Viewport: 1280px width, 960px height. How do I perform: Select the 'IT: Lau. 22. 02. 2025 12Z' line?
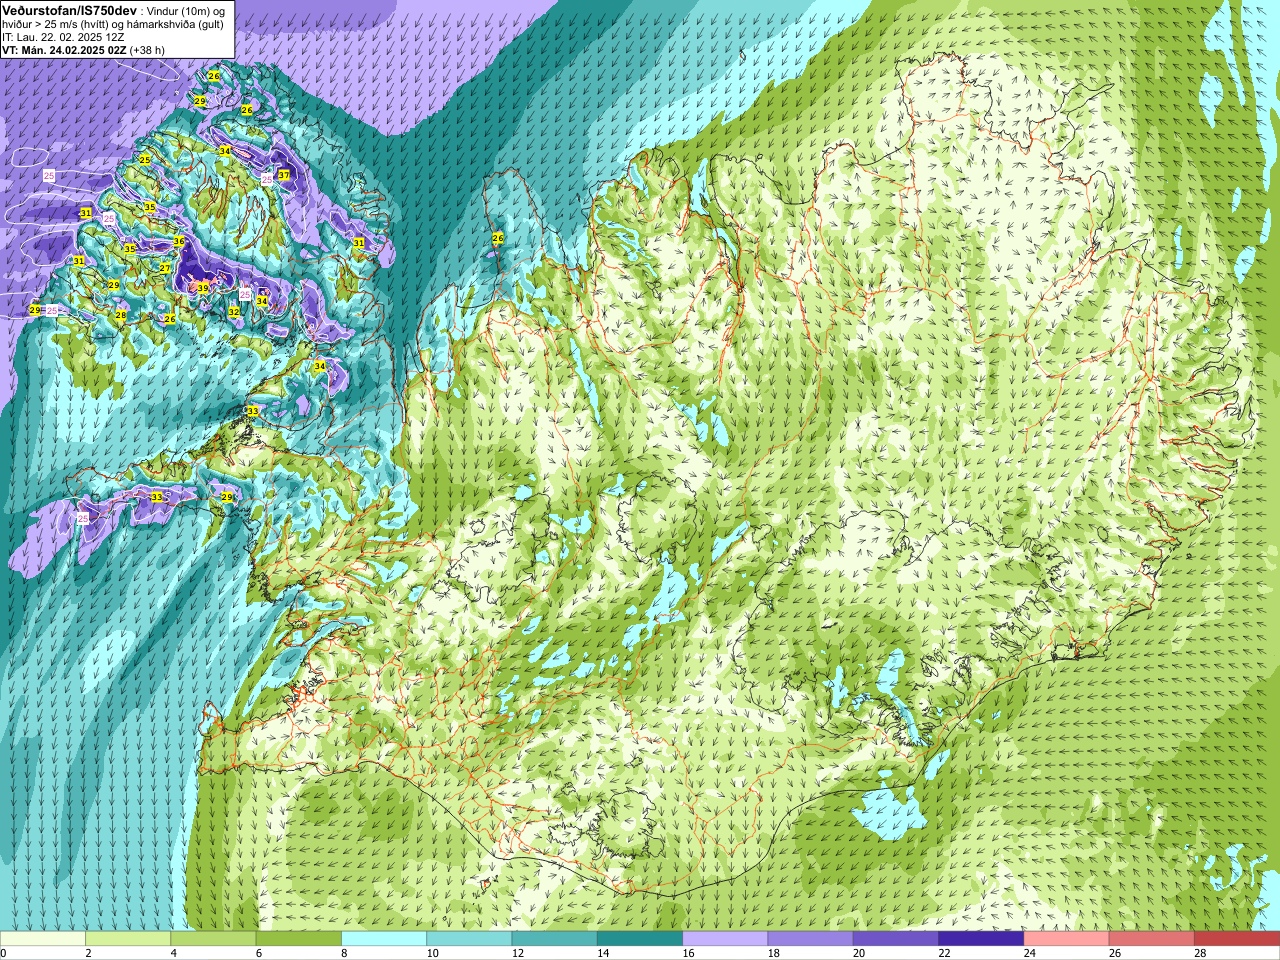pyautogui.click(x=63, y=37)
